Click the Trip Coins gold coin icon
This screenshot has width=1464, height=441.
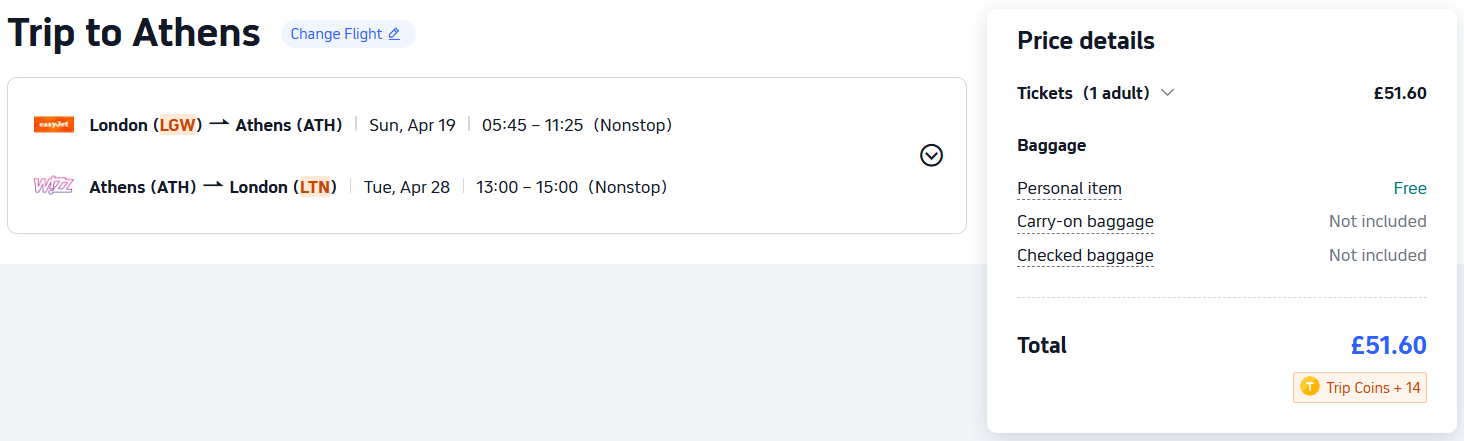[x=1310, y=387]
